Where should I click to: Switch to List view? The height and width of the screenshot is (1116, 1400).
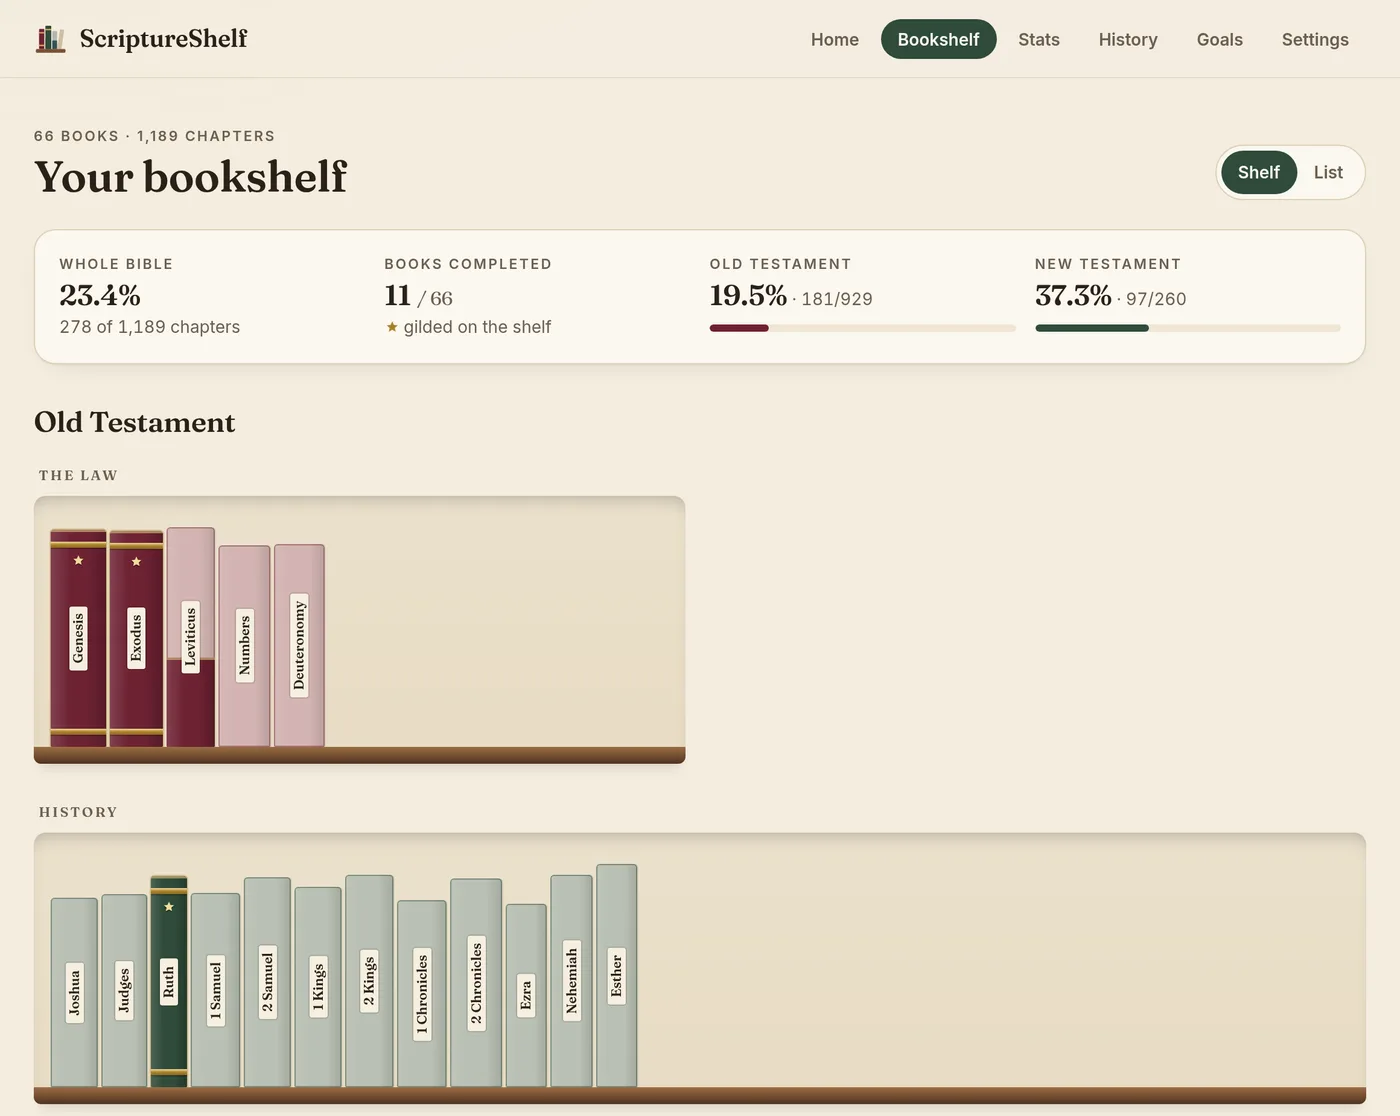click(1328, 172)
